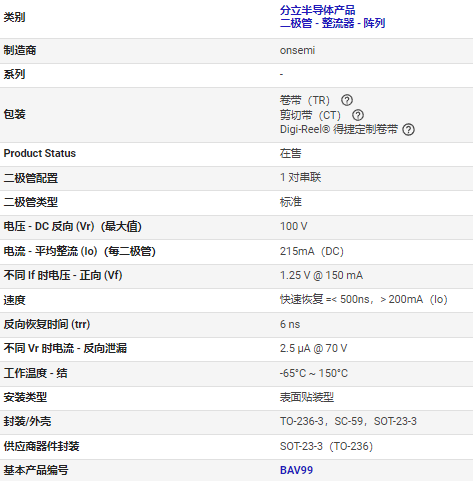The height and width of the screenshot is (481, 473).
Task: Select the onsemi manufacturer value
Action: (297, 50)
